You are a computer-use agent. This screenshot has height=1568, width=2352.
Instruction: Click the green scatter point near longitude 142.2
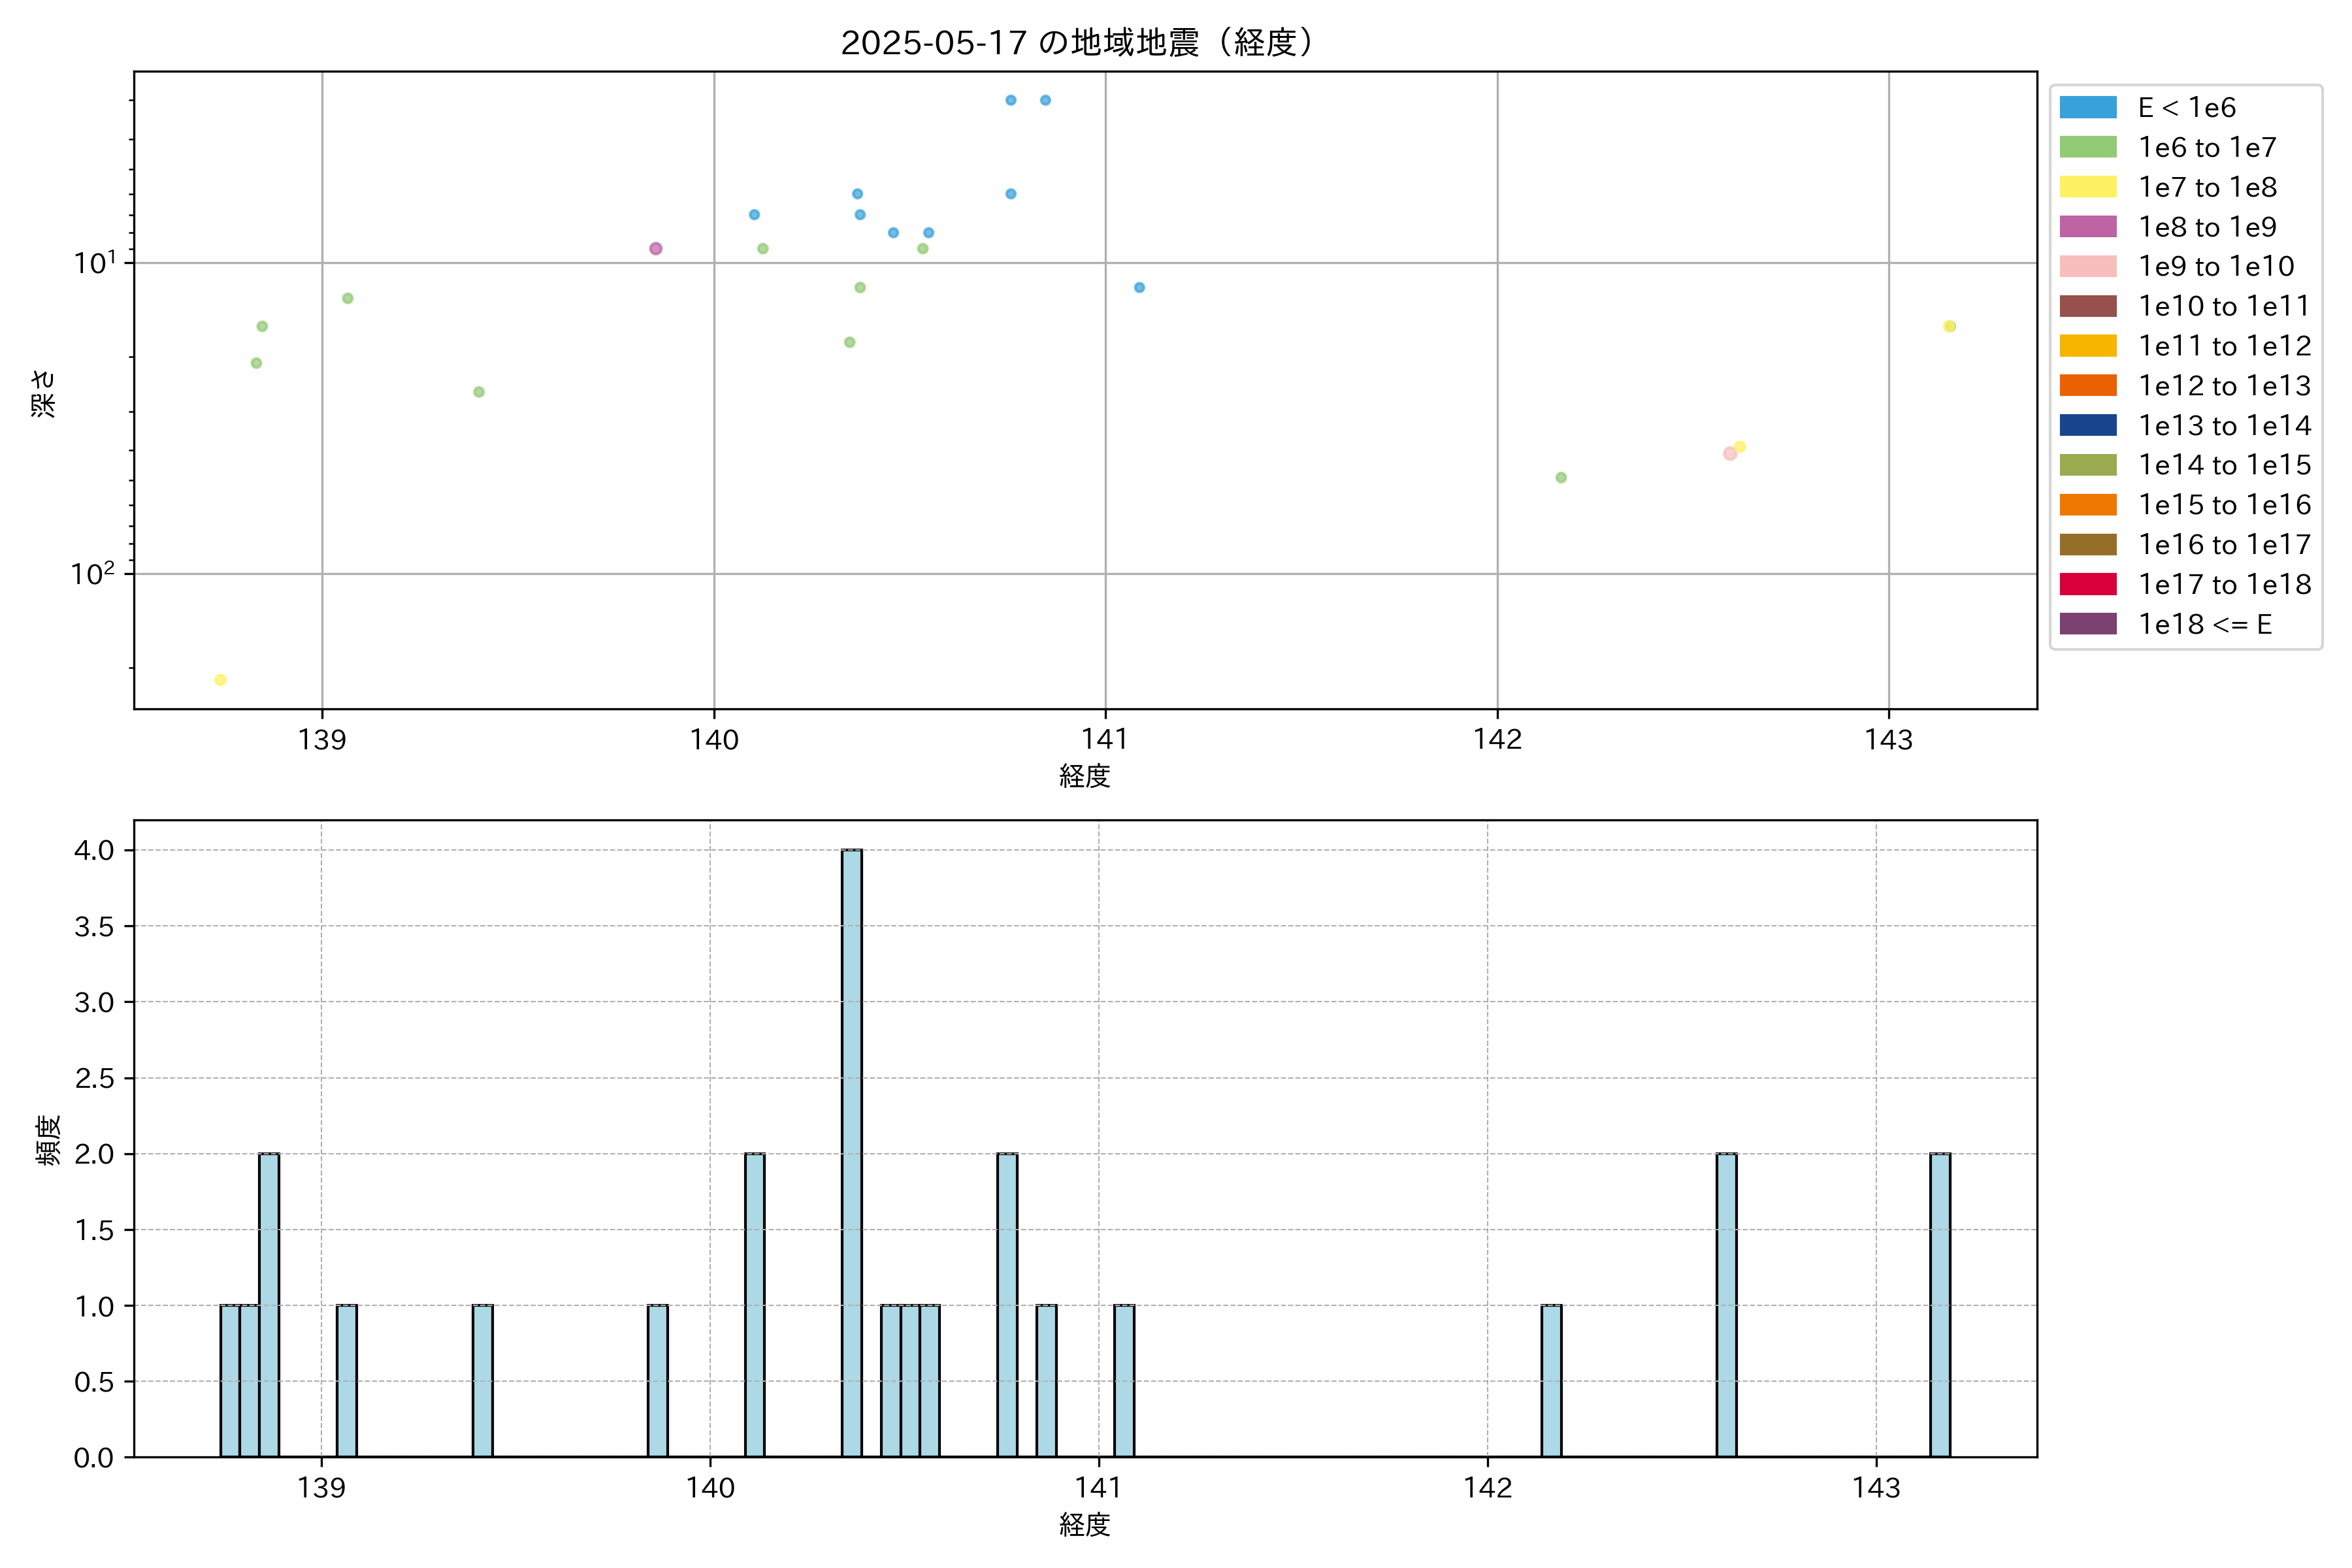[1561, 478]
